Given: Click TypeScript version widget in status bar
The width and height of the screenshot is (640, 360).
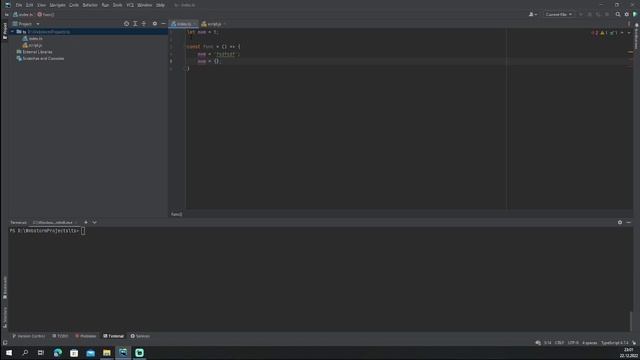Looking at the screenshot, I should [615, 343].
